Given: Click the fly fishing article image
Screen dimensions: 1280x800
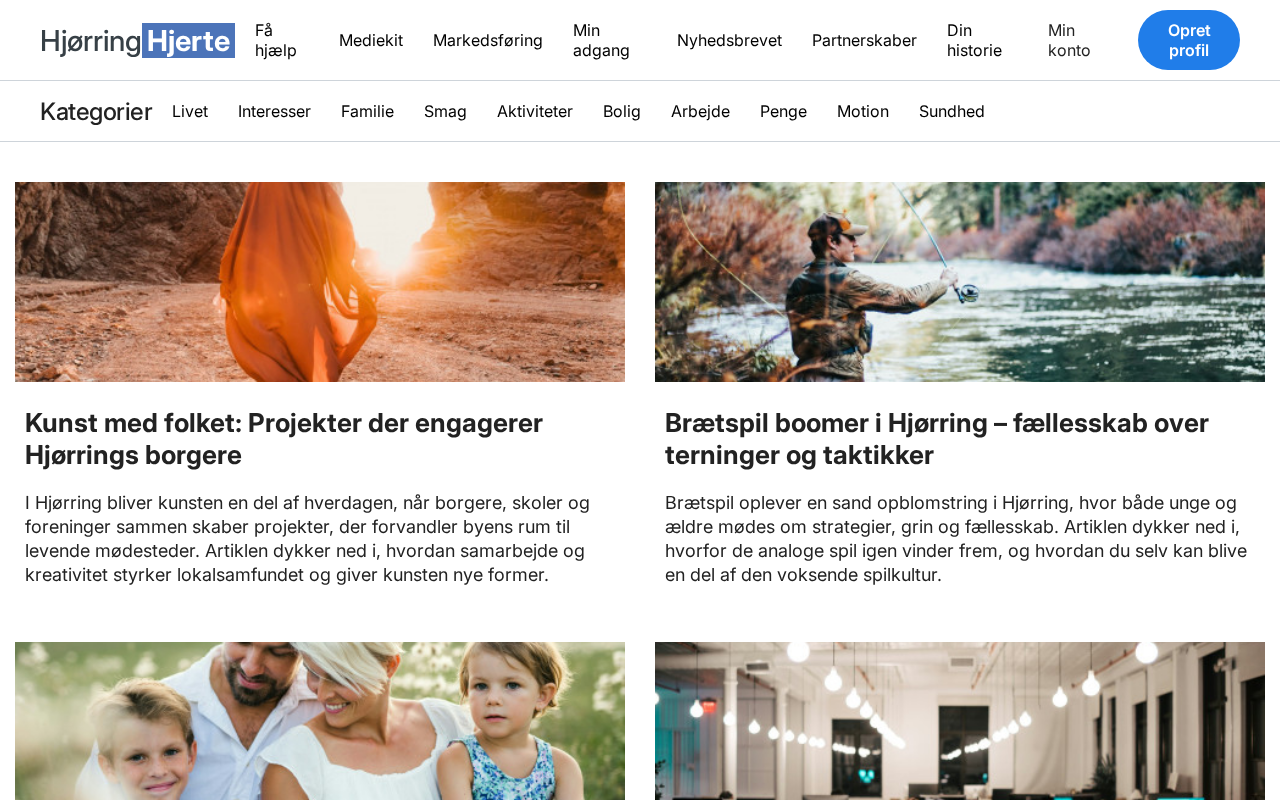Looking at the screenshot, I should (960, 282).
